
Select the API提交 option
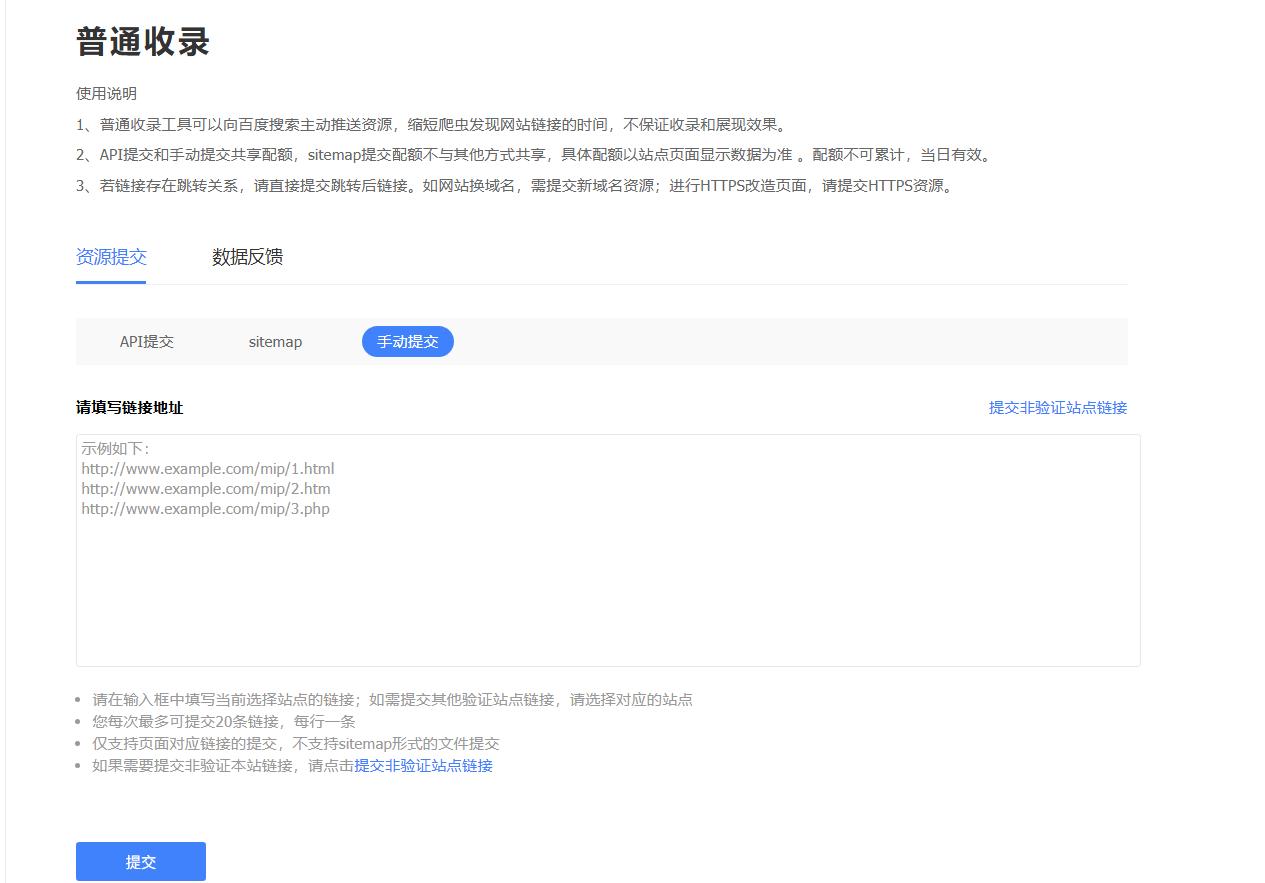pos(147,342)
